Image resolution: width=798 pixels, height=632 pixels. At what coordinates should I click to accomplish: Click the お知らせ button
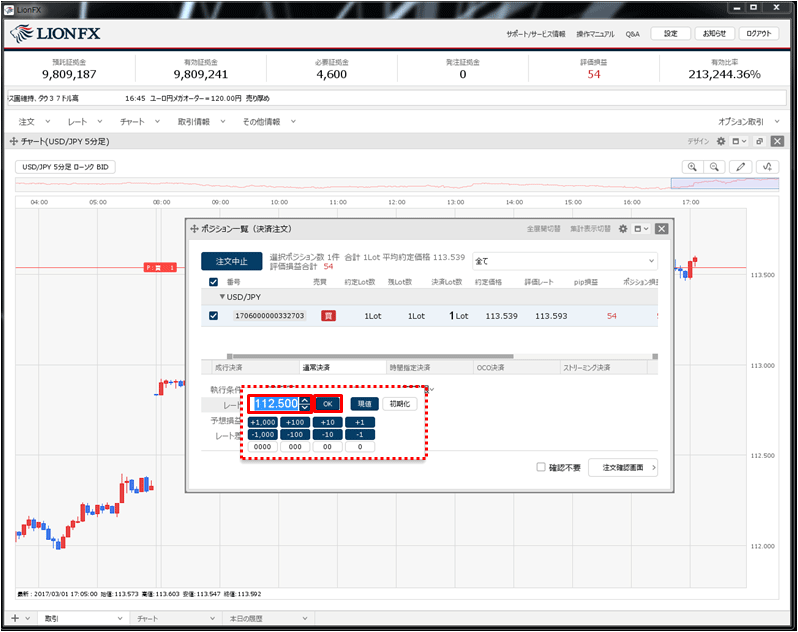tap(715, 34)
